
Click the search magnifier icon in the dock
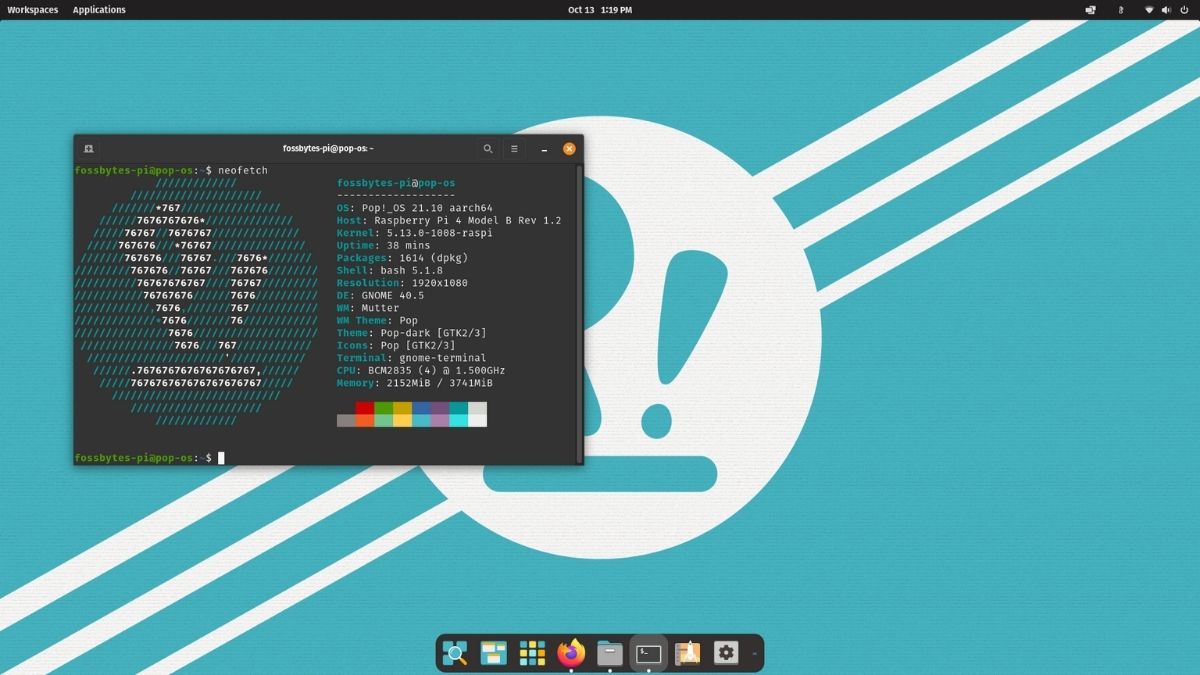tap(456, 653)
